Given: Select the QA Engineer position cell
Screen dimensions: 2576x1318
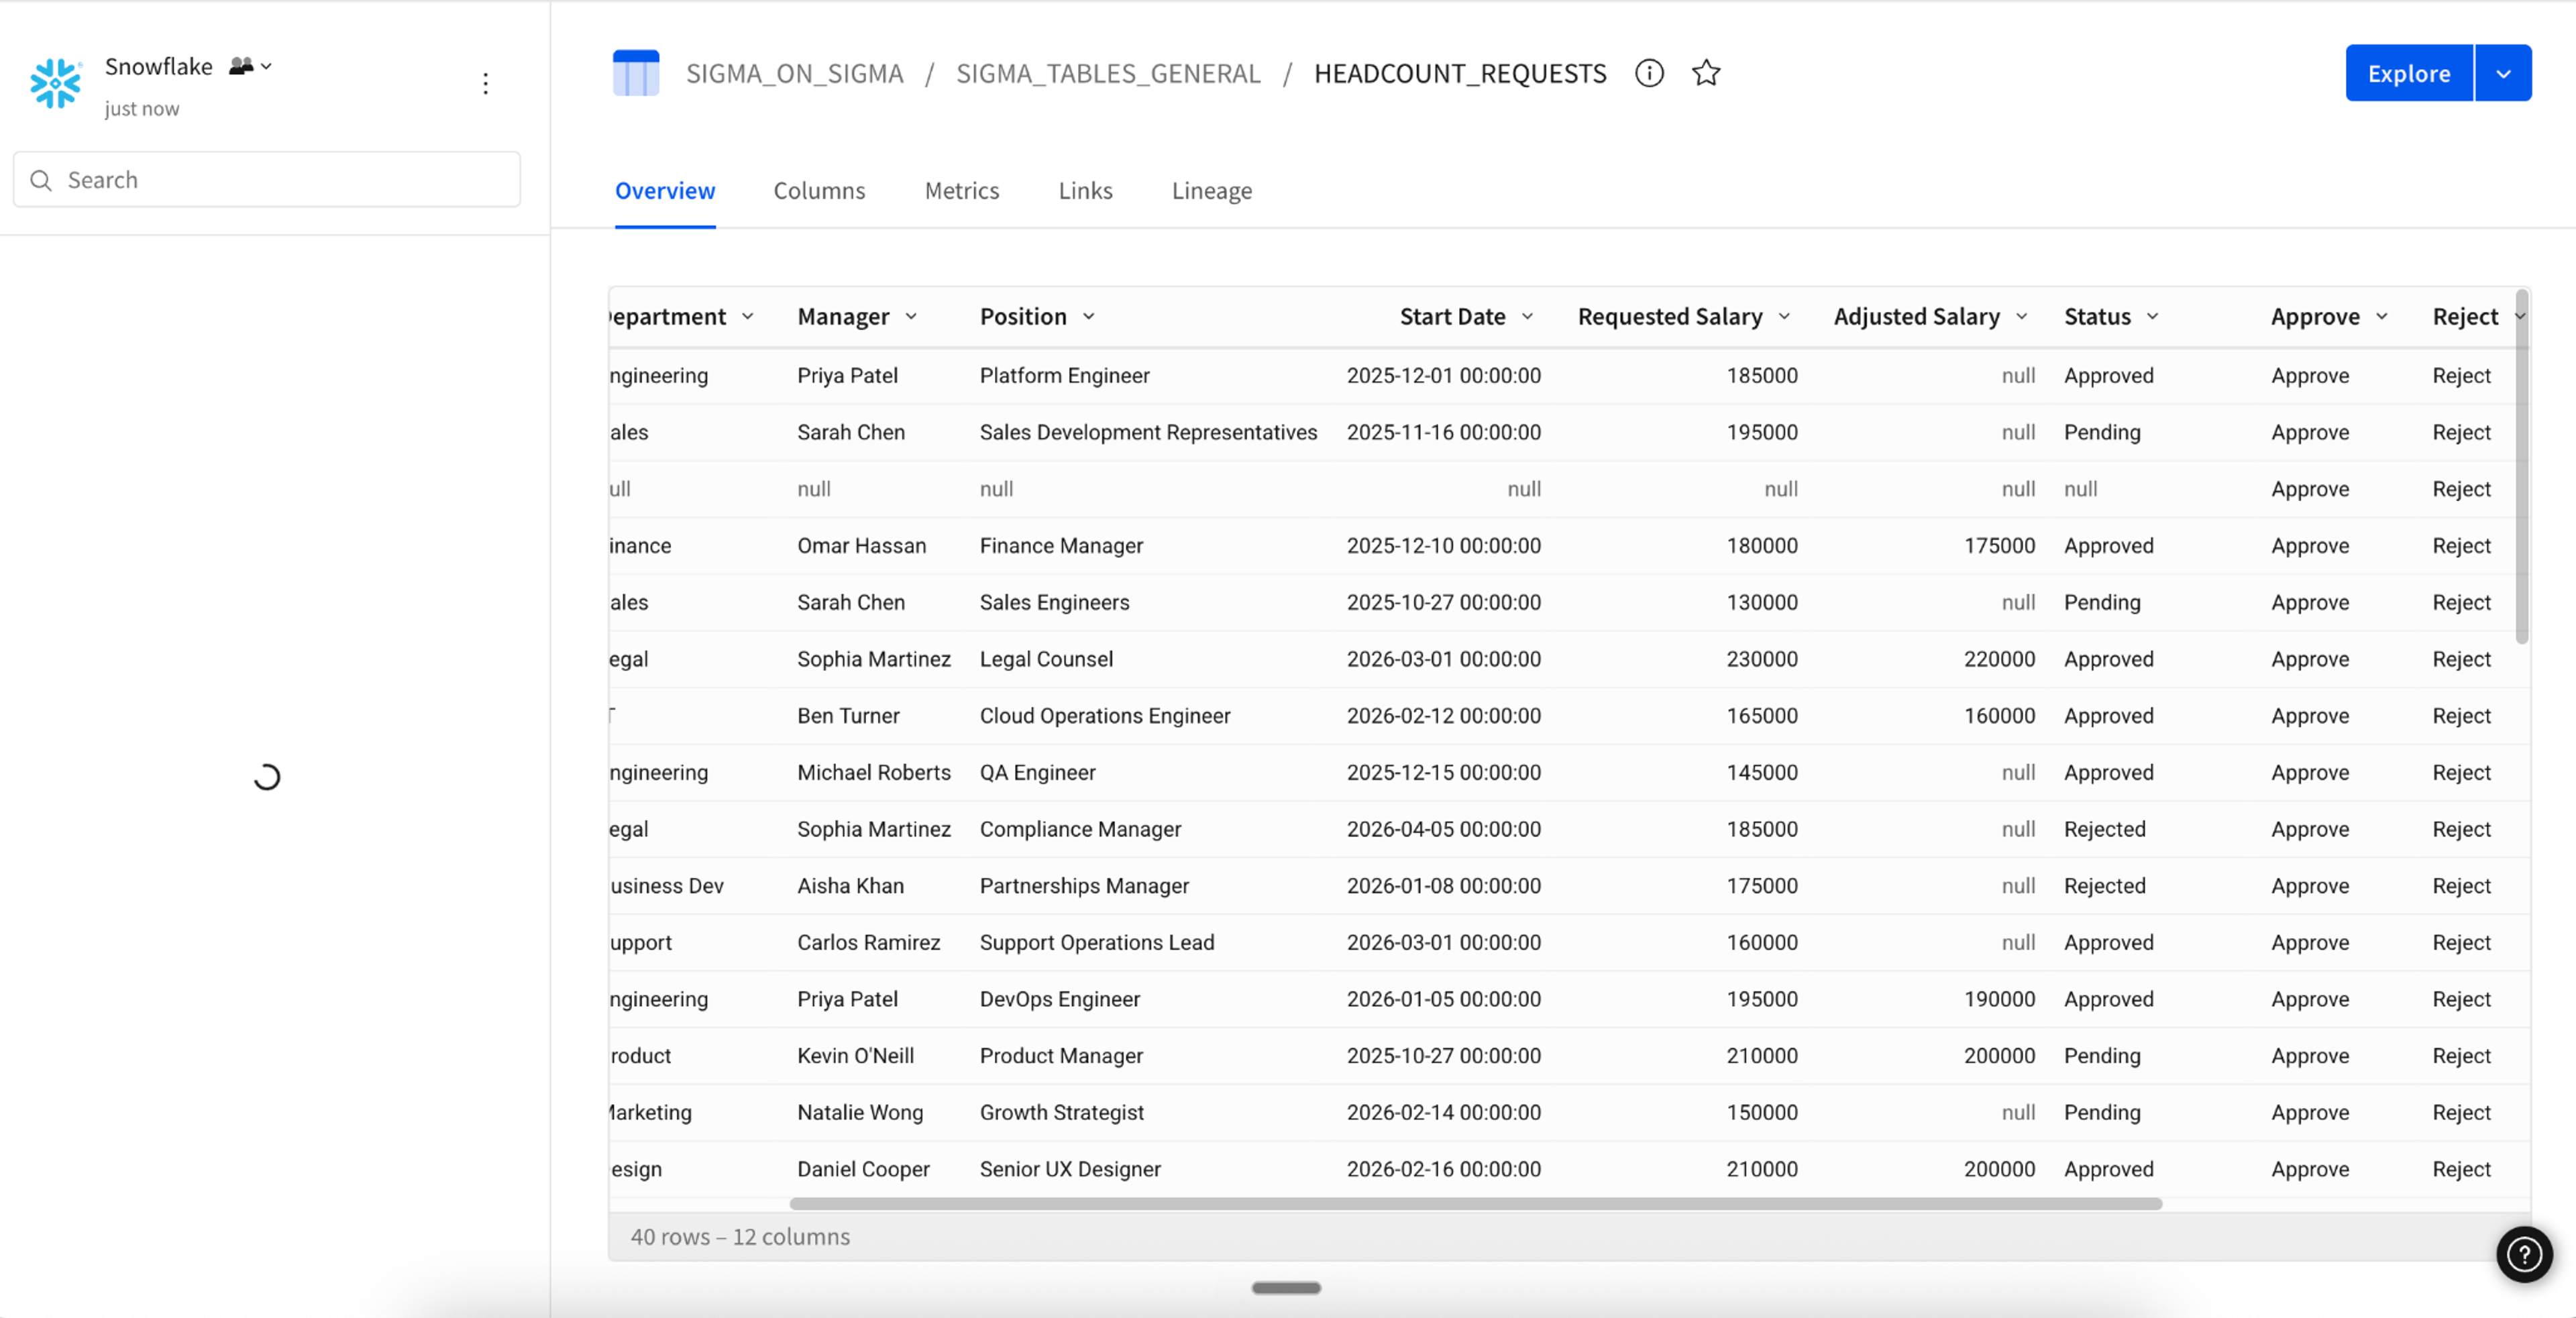Looking at the screenshot, I should 1037,773.
